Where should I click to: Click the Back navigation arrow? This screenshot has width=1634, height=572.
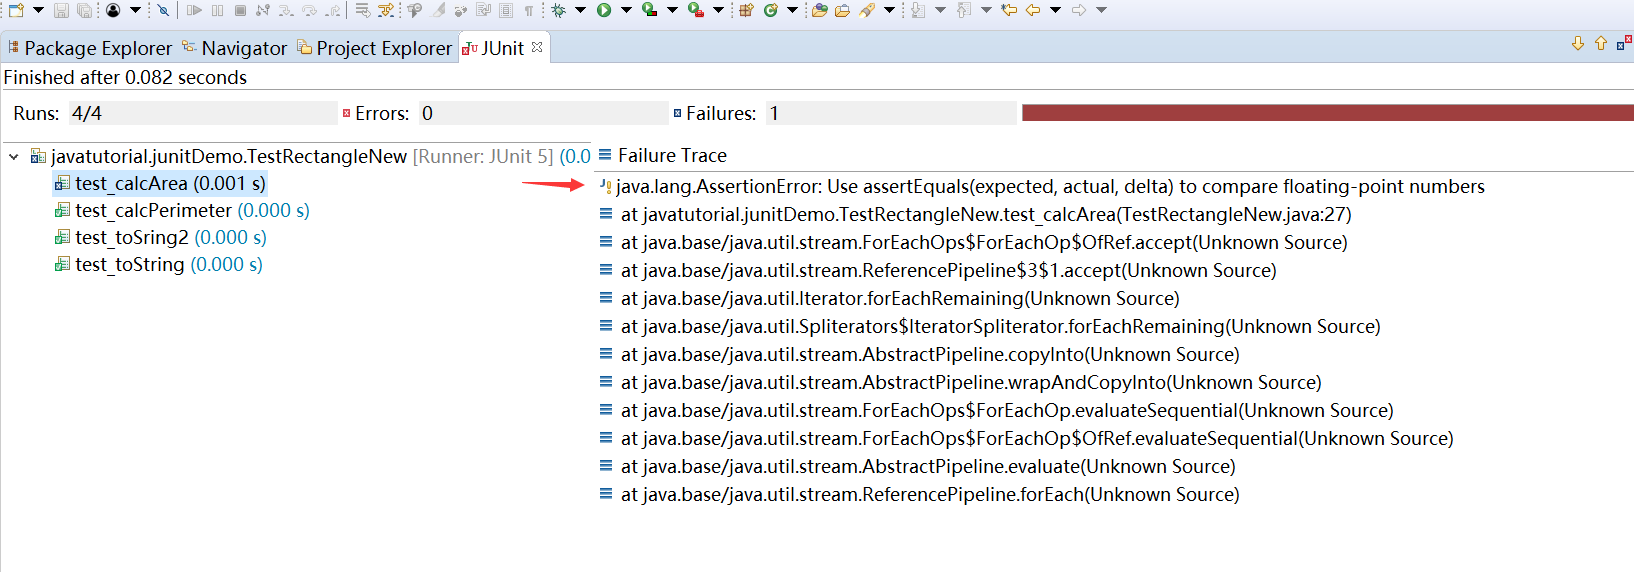coord(1033,10)
